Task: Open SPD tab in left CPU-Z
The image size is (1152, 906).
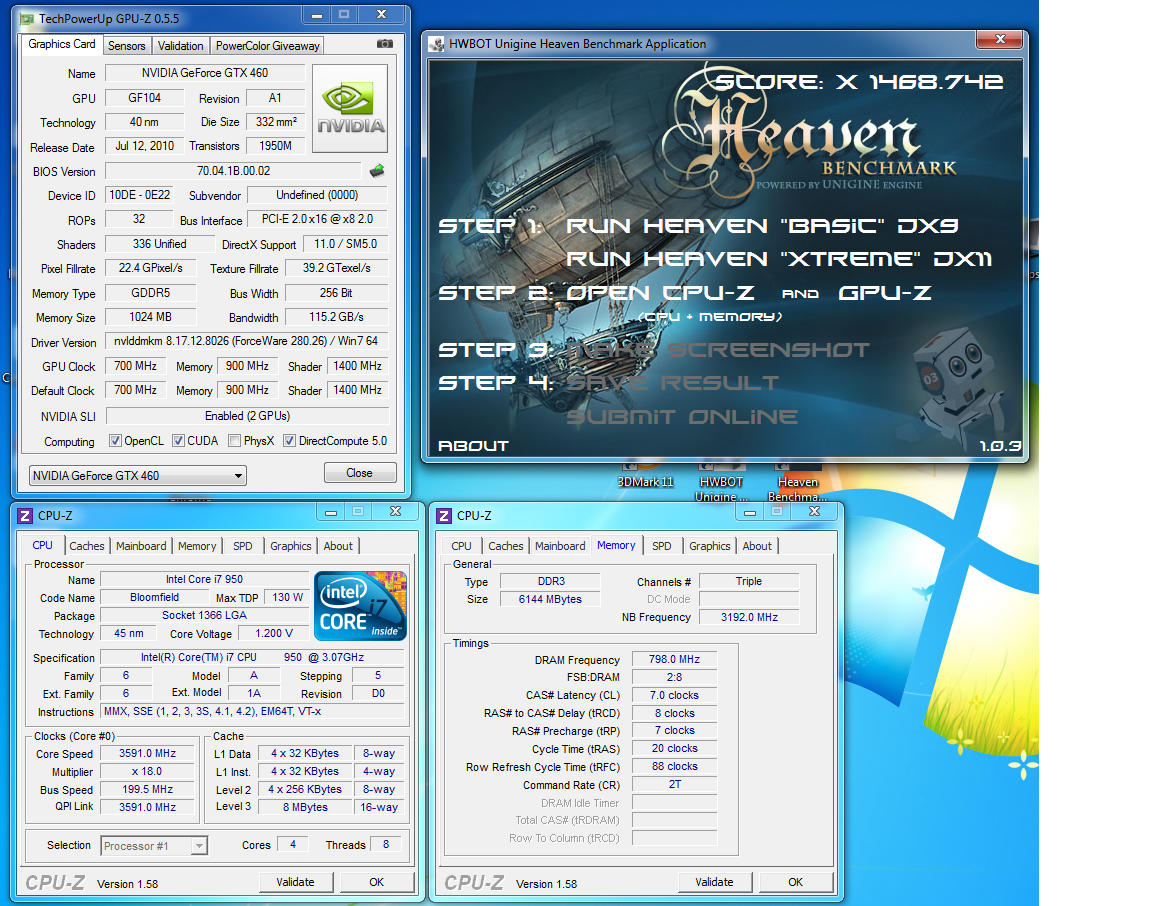Action: [x=242, y=546]
